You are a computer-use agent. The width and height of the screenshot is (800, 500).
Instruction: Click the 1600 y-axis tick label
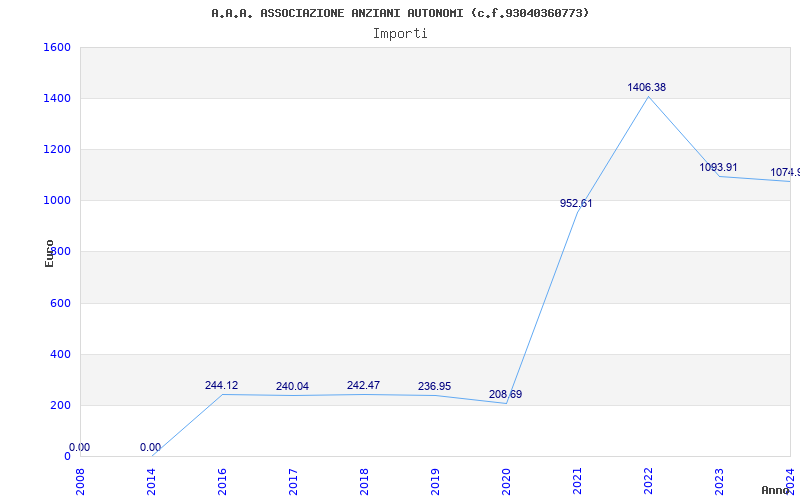pyautogui.click(x=57, y=47)
